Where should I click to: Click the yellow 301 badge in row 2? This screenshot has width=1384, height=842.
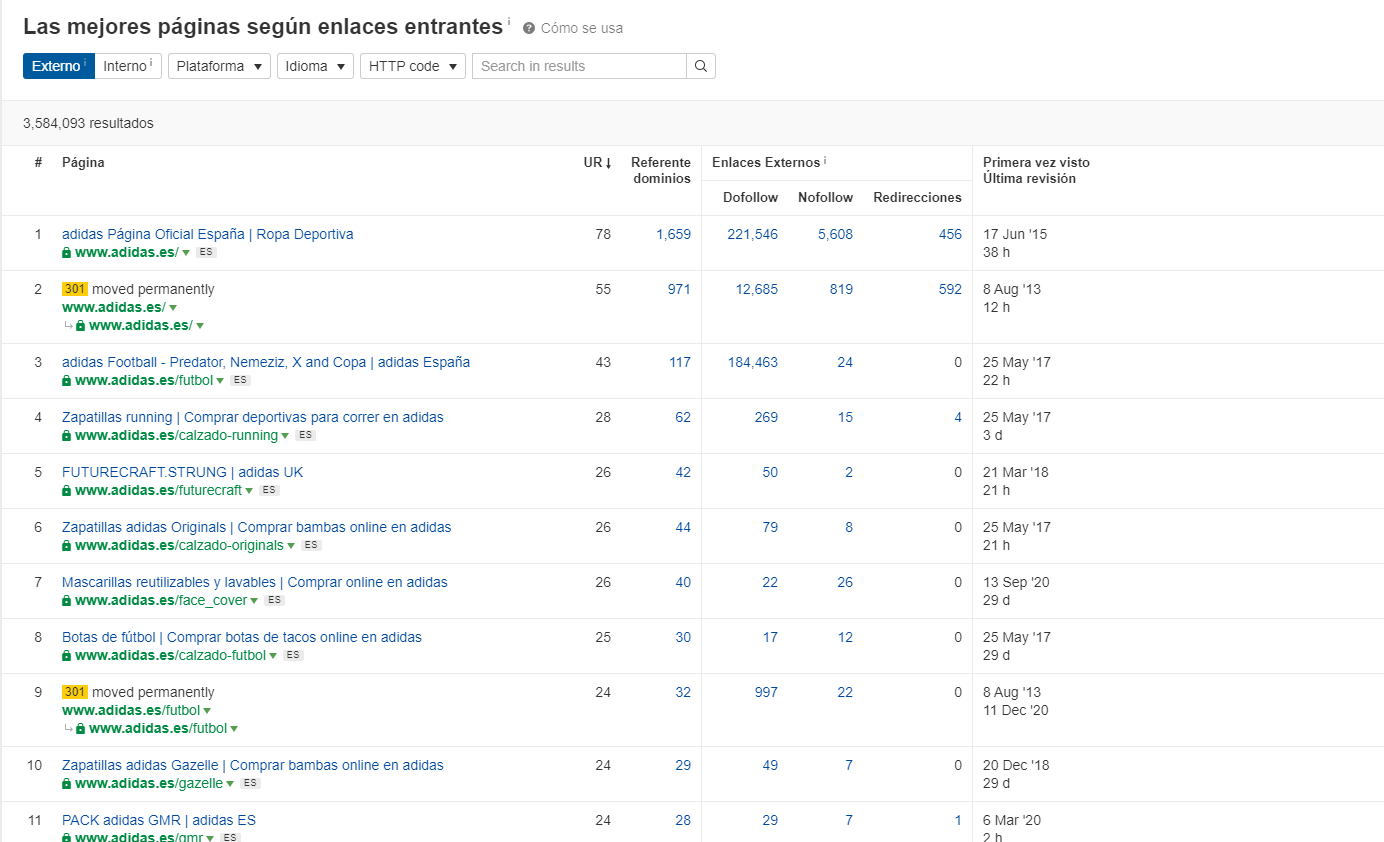[75, 289]
